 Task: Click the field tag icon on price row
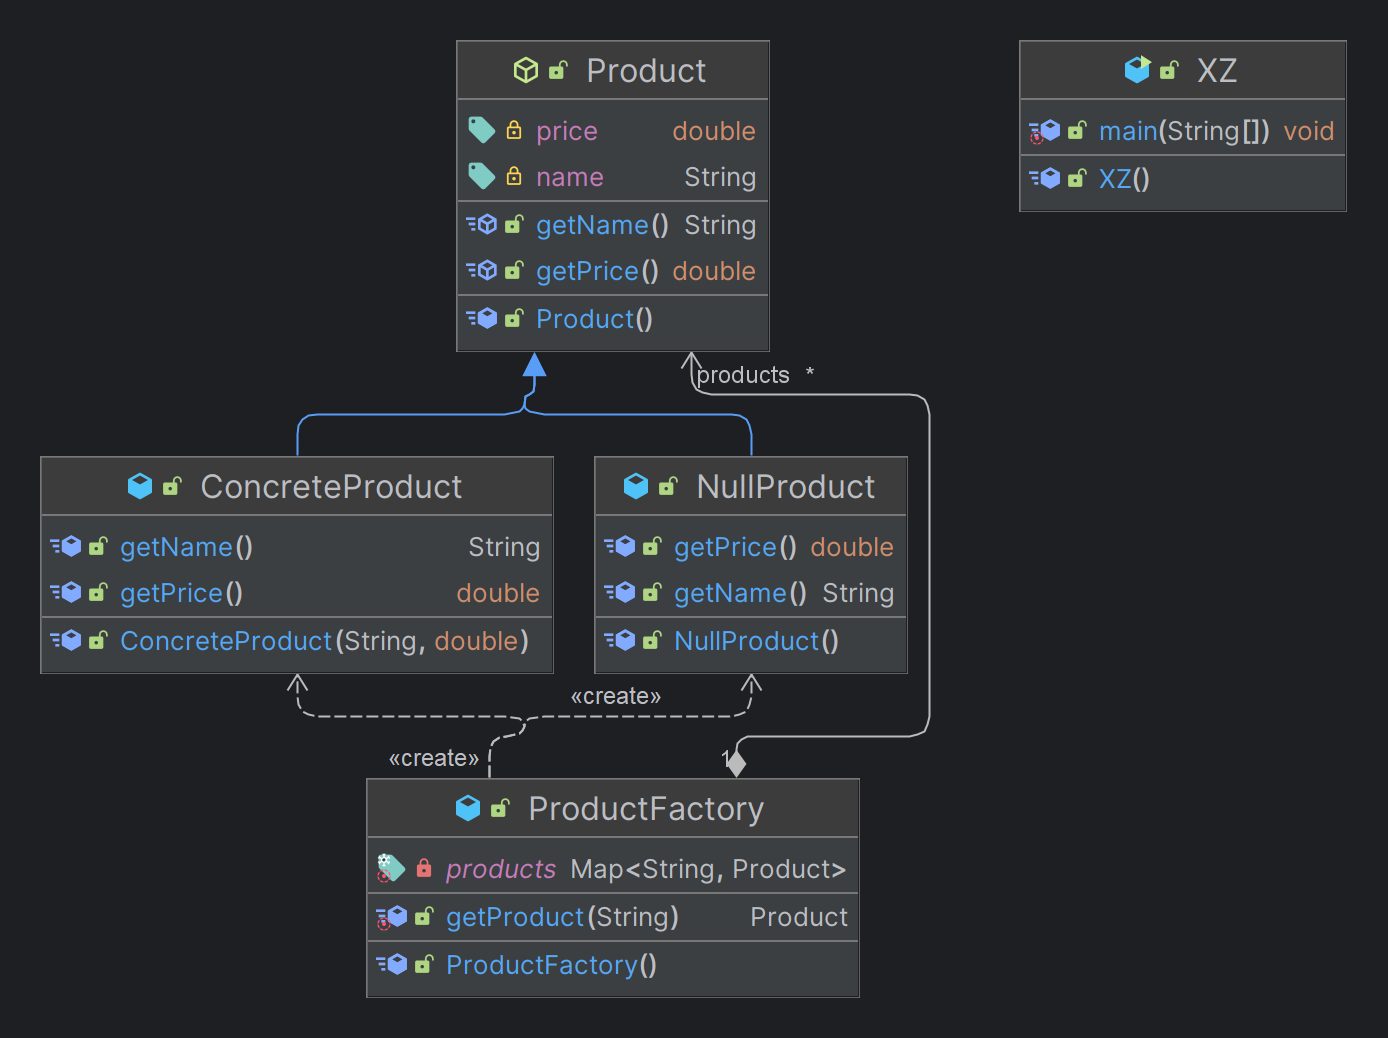[x=482, y=130]
